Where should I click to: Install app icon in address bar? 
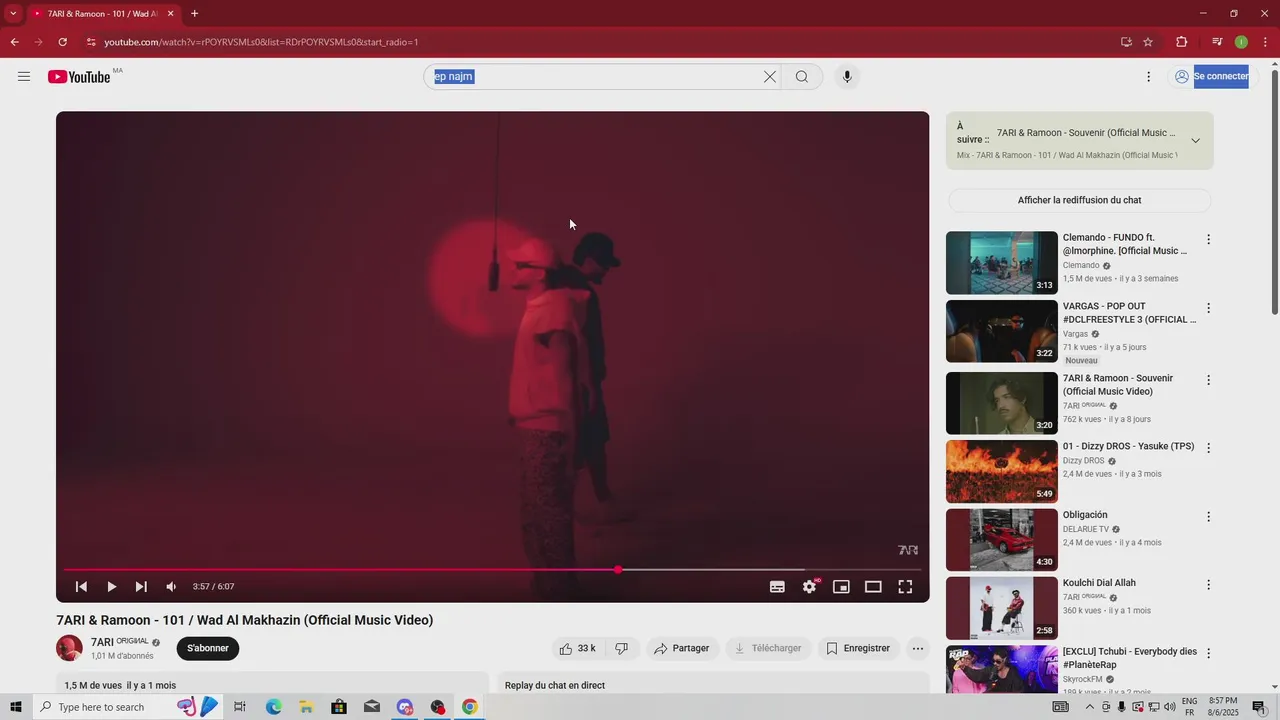1126,42
